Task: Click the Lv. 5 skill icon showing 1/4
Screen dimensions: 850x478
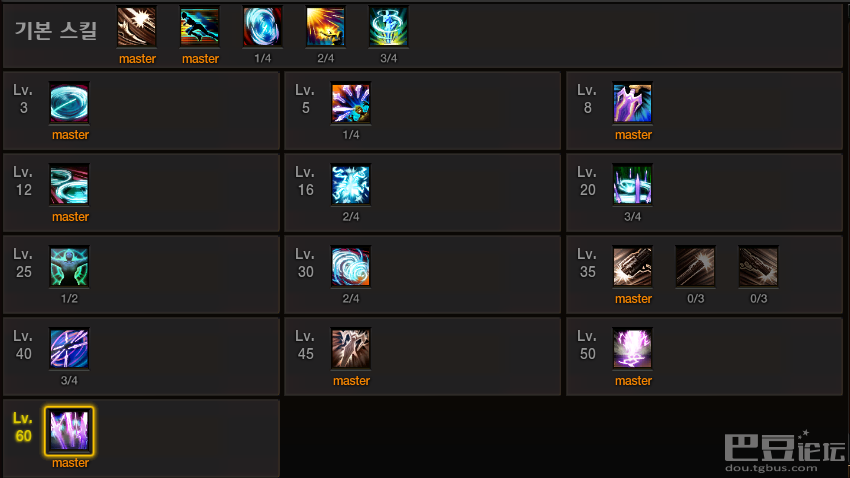Action: tap(351, 102)
